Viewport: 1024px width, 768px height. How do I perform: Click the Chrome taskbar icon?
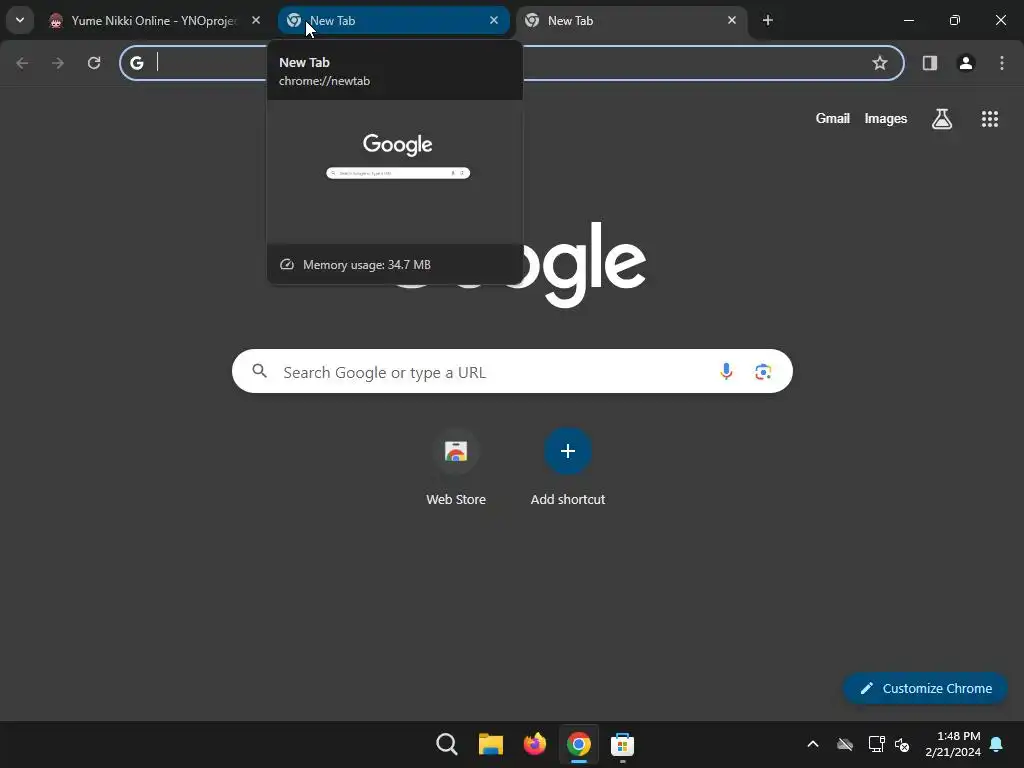[x=579, y=744]
